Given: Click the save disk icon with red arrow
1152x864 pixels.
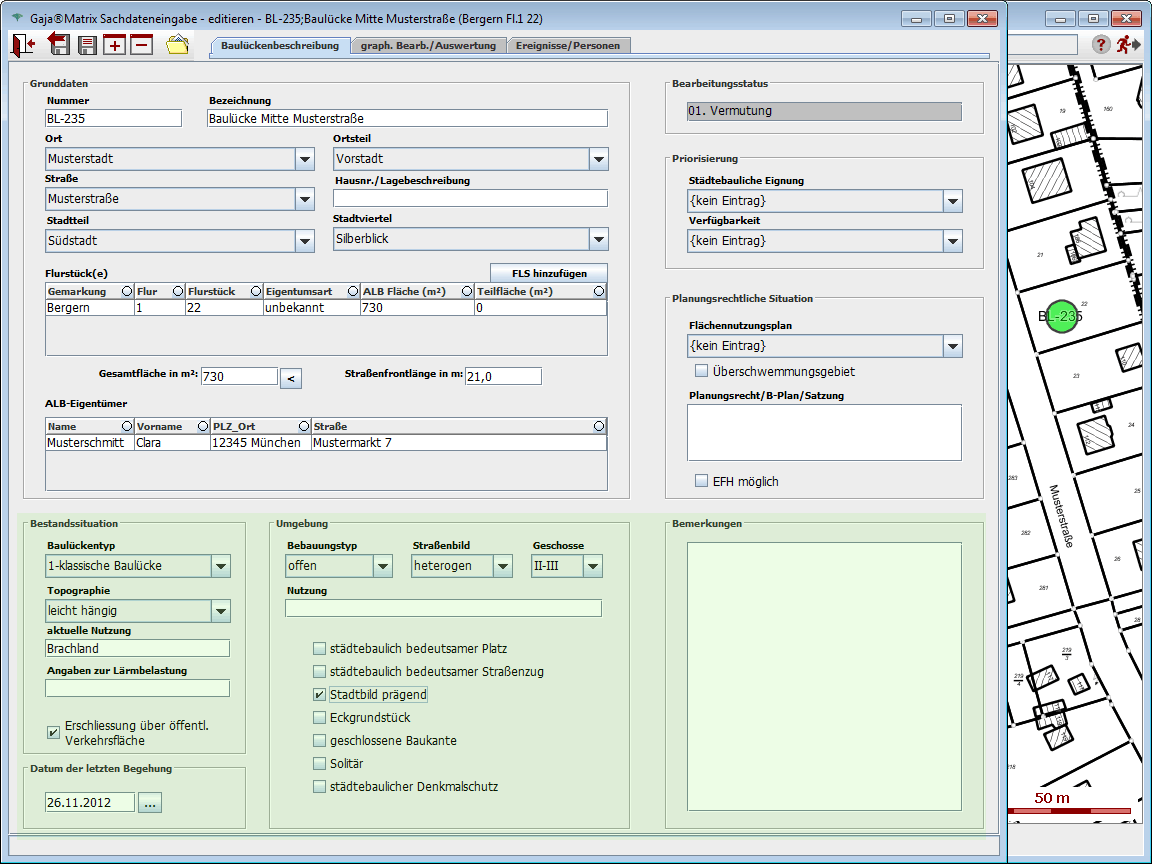Looking at the screenshot, I should click(59, 45).
